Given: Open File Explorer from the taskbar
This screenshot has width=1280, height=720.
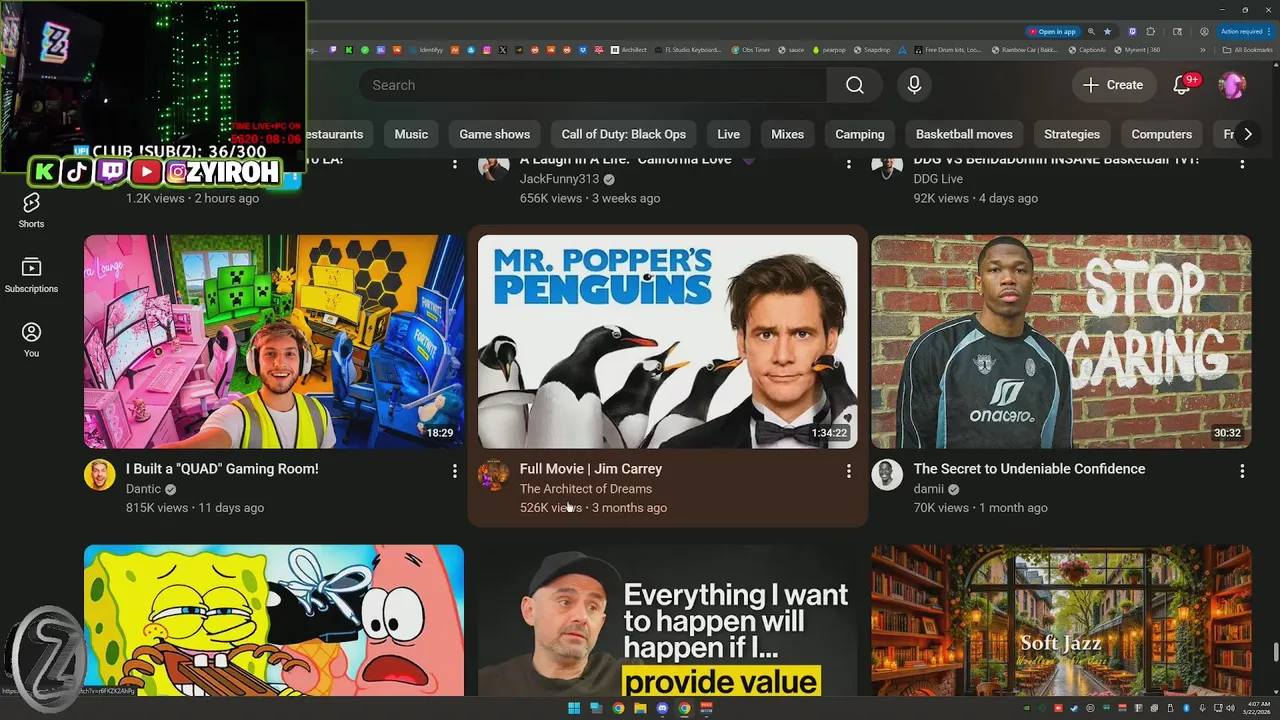Looking at the screenshot, I should pos(640,708).
